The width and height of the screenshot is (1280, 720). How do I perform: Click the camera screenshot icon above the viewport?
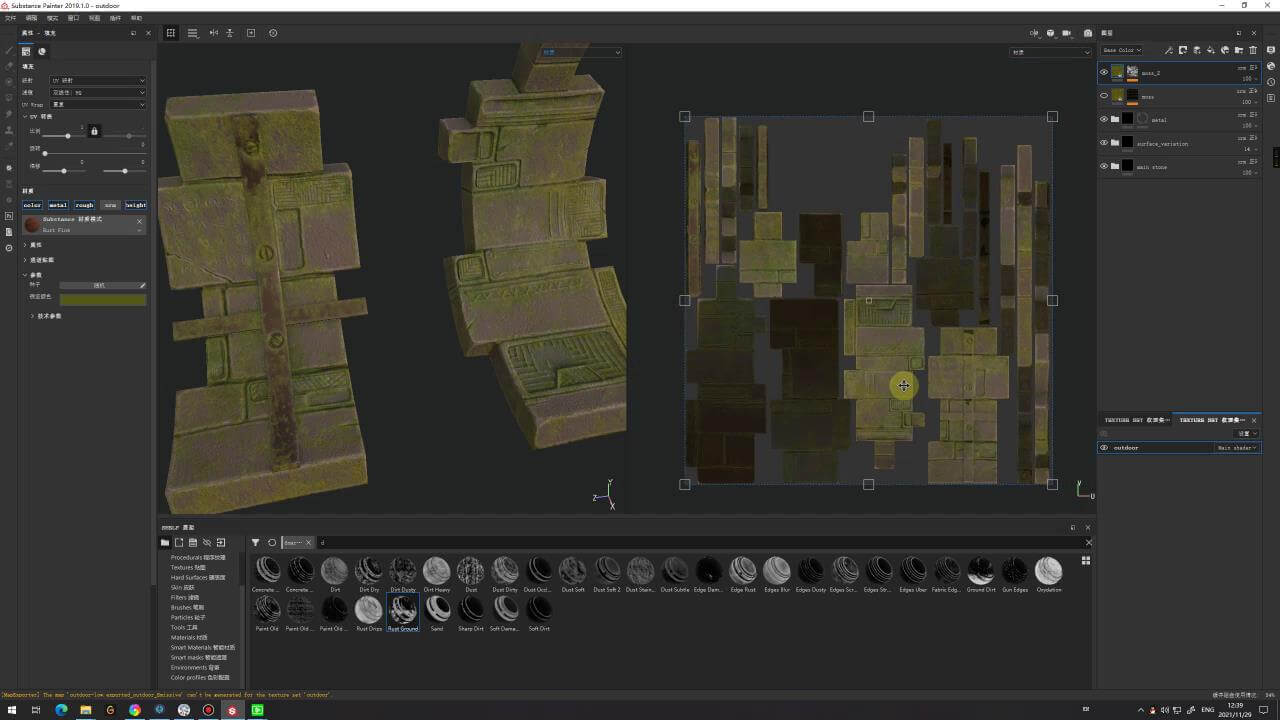(1088, 33)
